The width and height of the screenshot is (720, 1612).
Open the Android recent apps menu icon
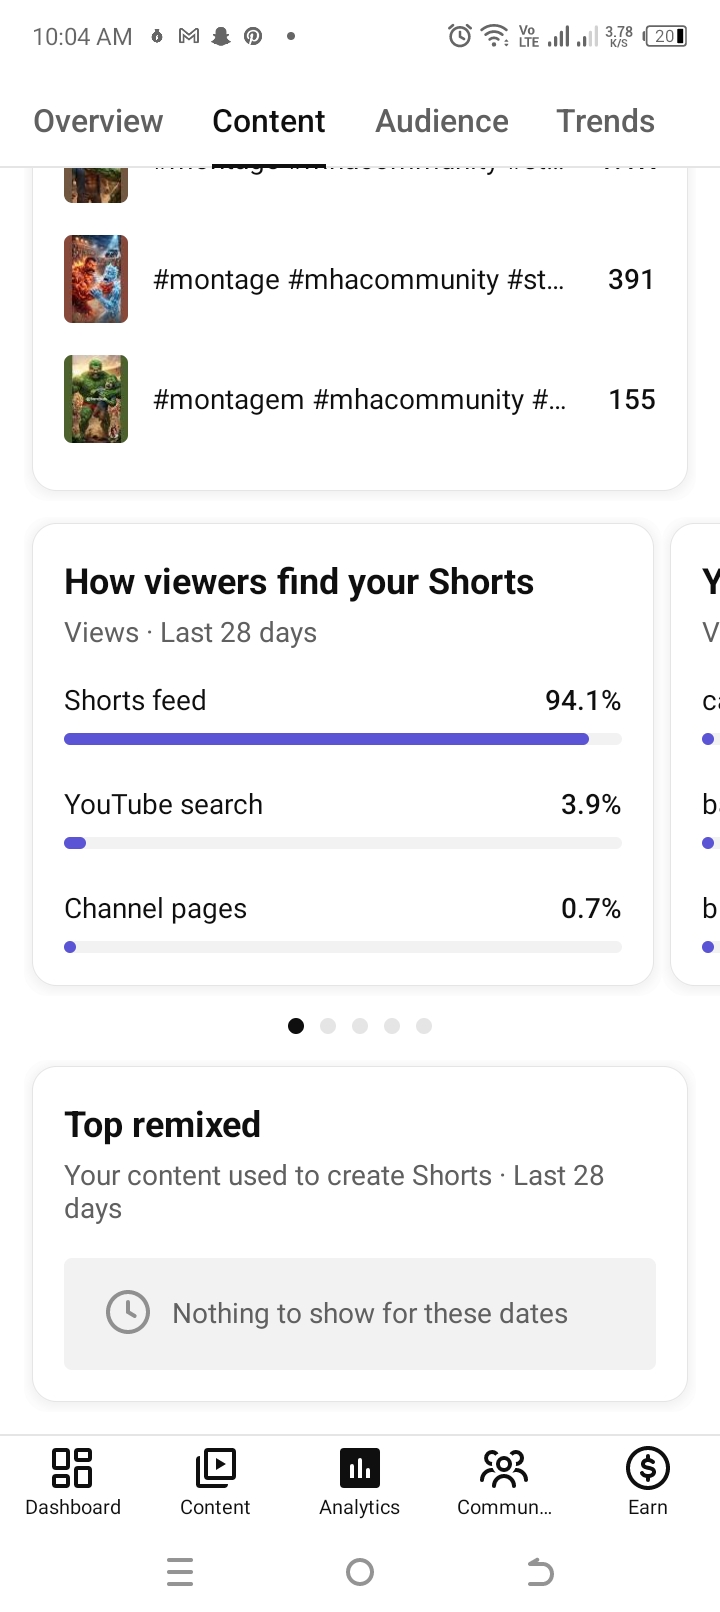coord(180,1572)
